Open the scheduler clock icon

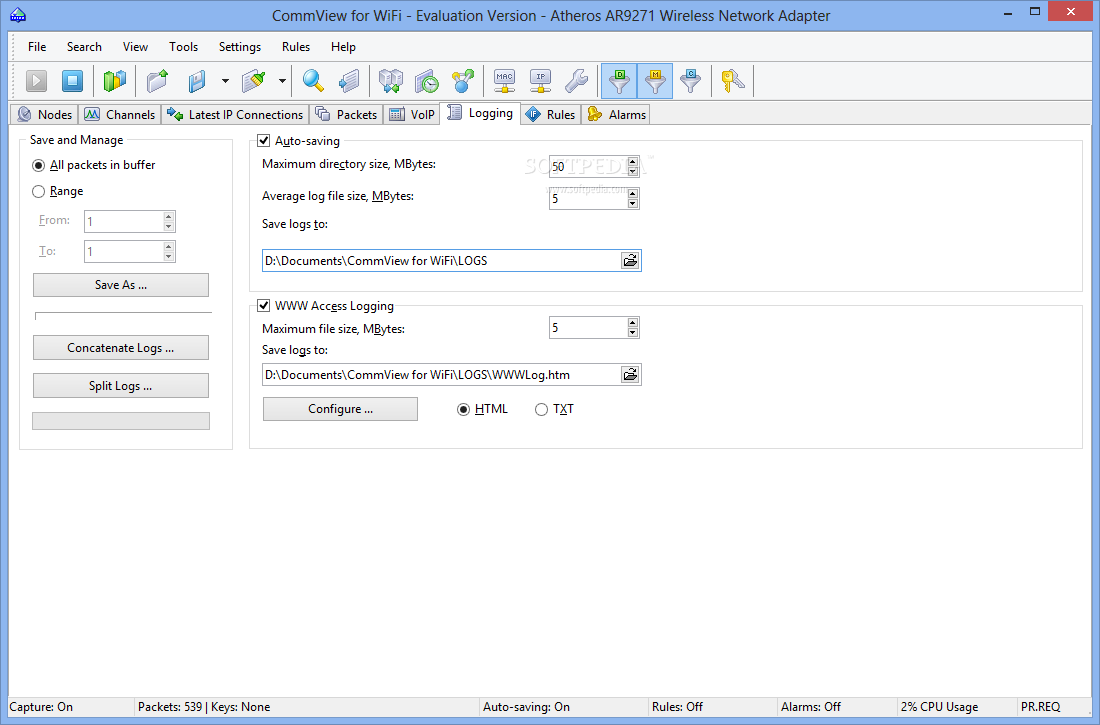tap(427, 81)
